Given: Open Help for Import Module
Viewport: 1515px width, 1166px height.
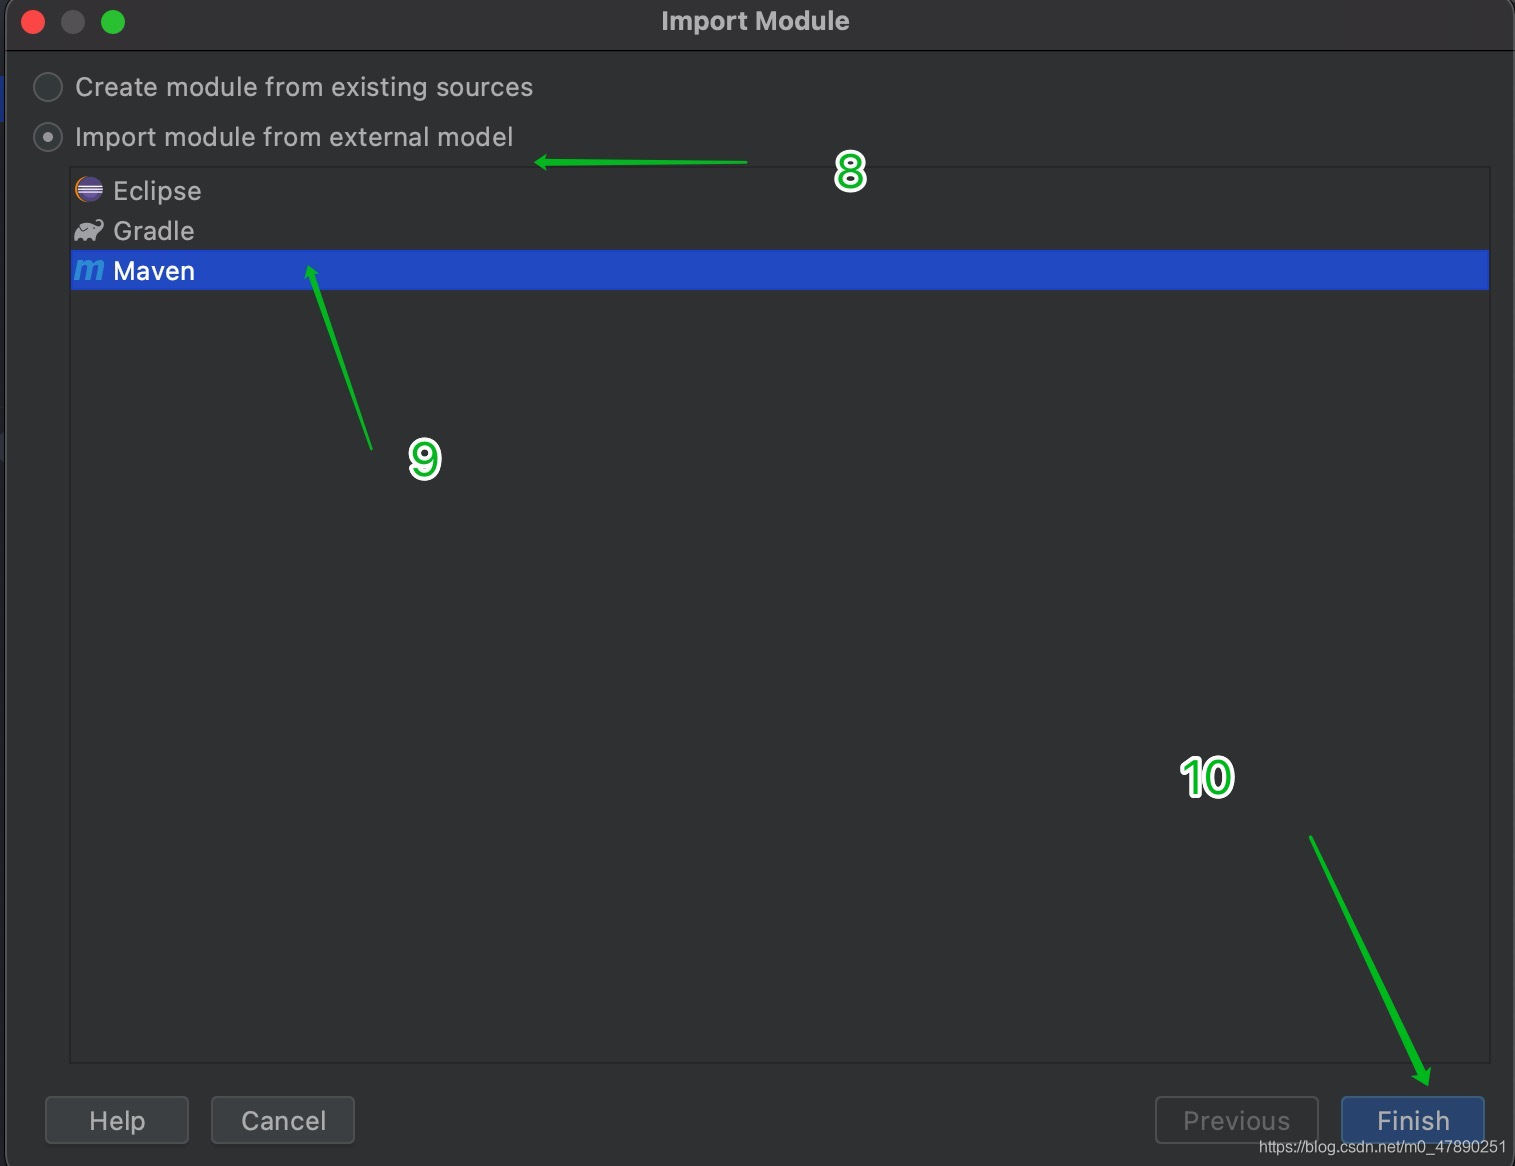Looking at the screenshot, I should (x=117, y=1120).
